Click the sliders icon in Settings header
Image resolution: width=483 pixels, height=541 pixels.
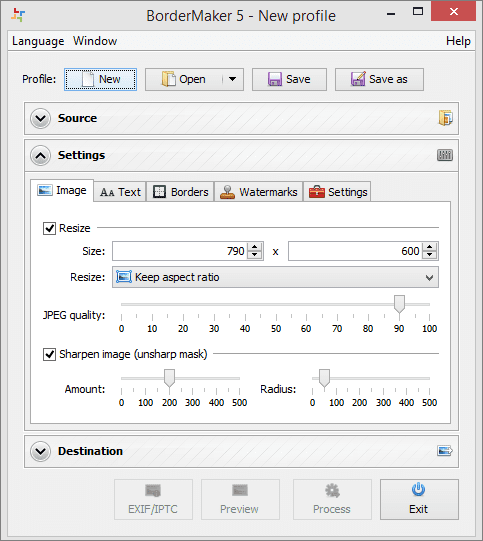(x=445, y=155)
